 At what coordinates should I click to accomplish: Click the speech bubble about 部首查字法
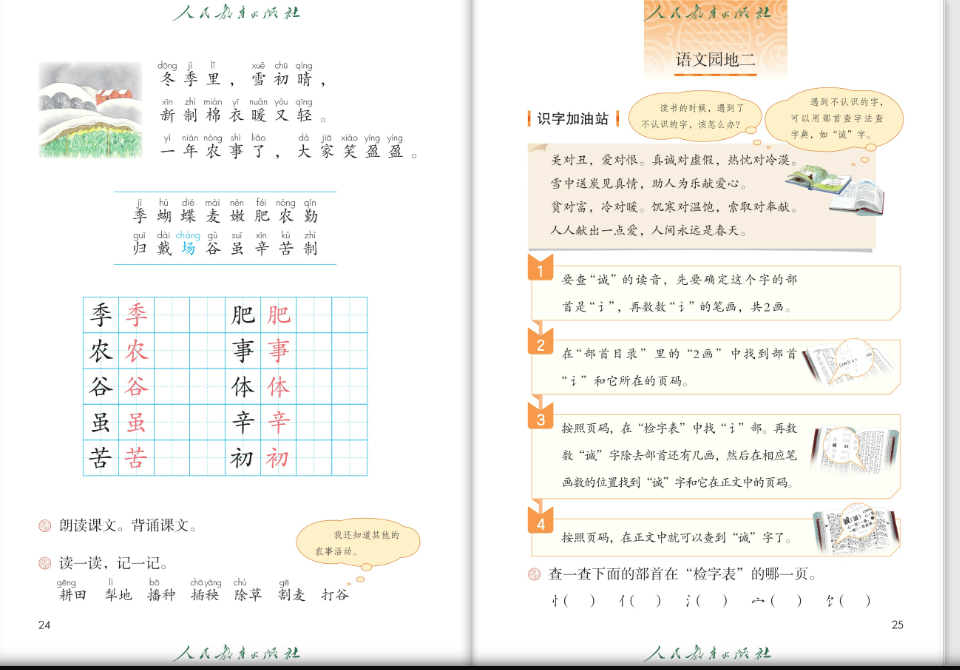click(x=836, y=118)
